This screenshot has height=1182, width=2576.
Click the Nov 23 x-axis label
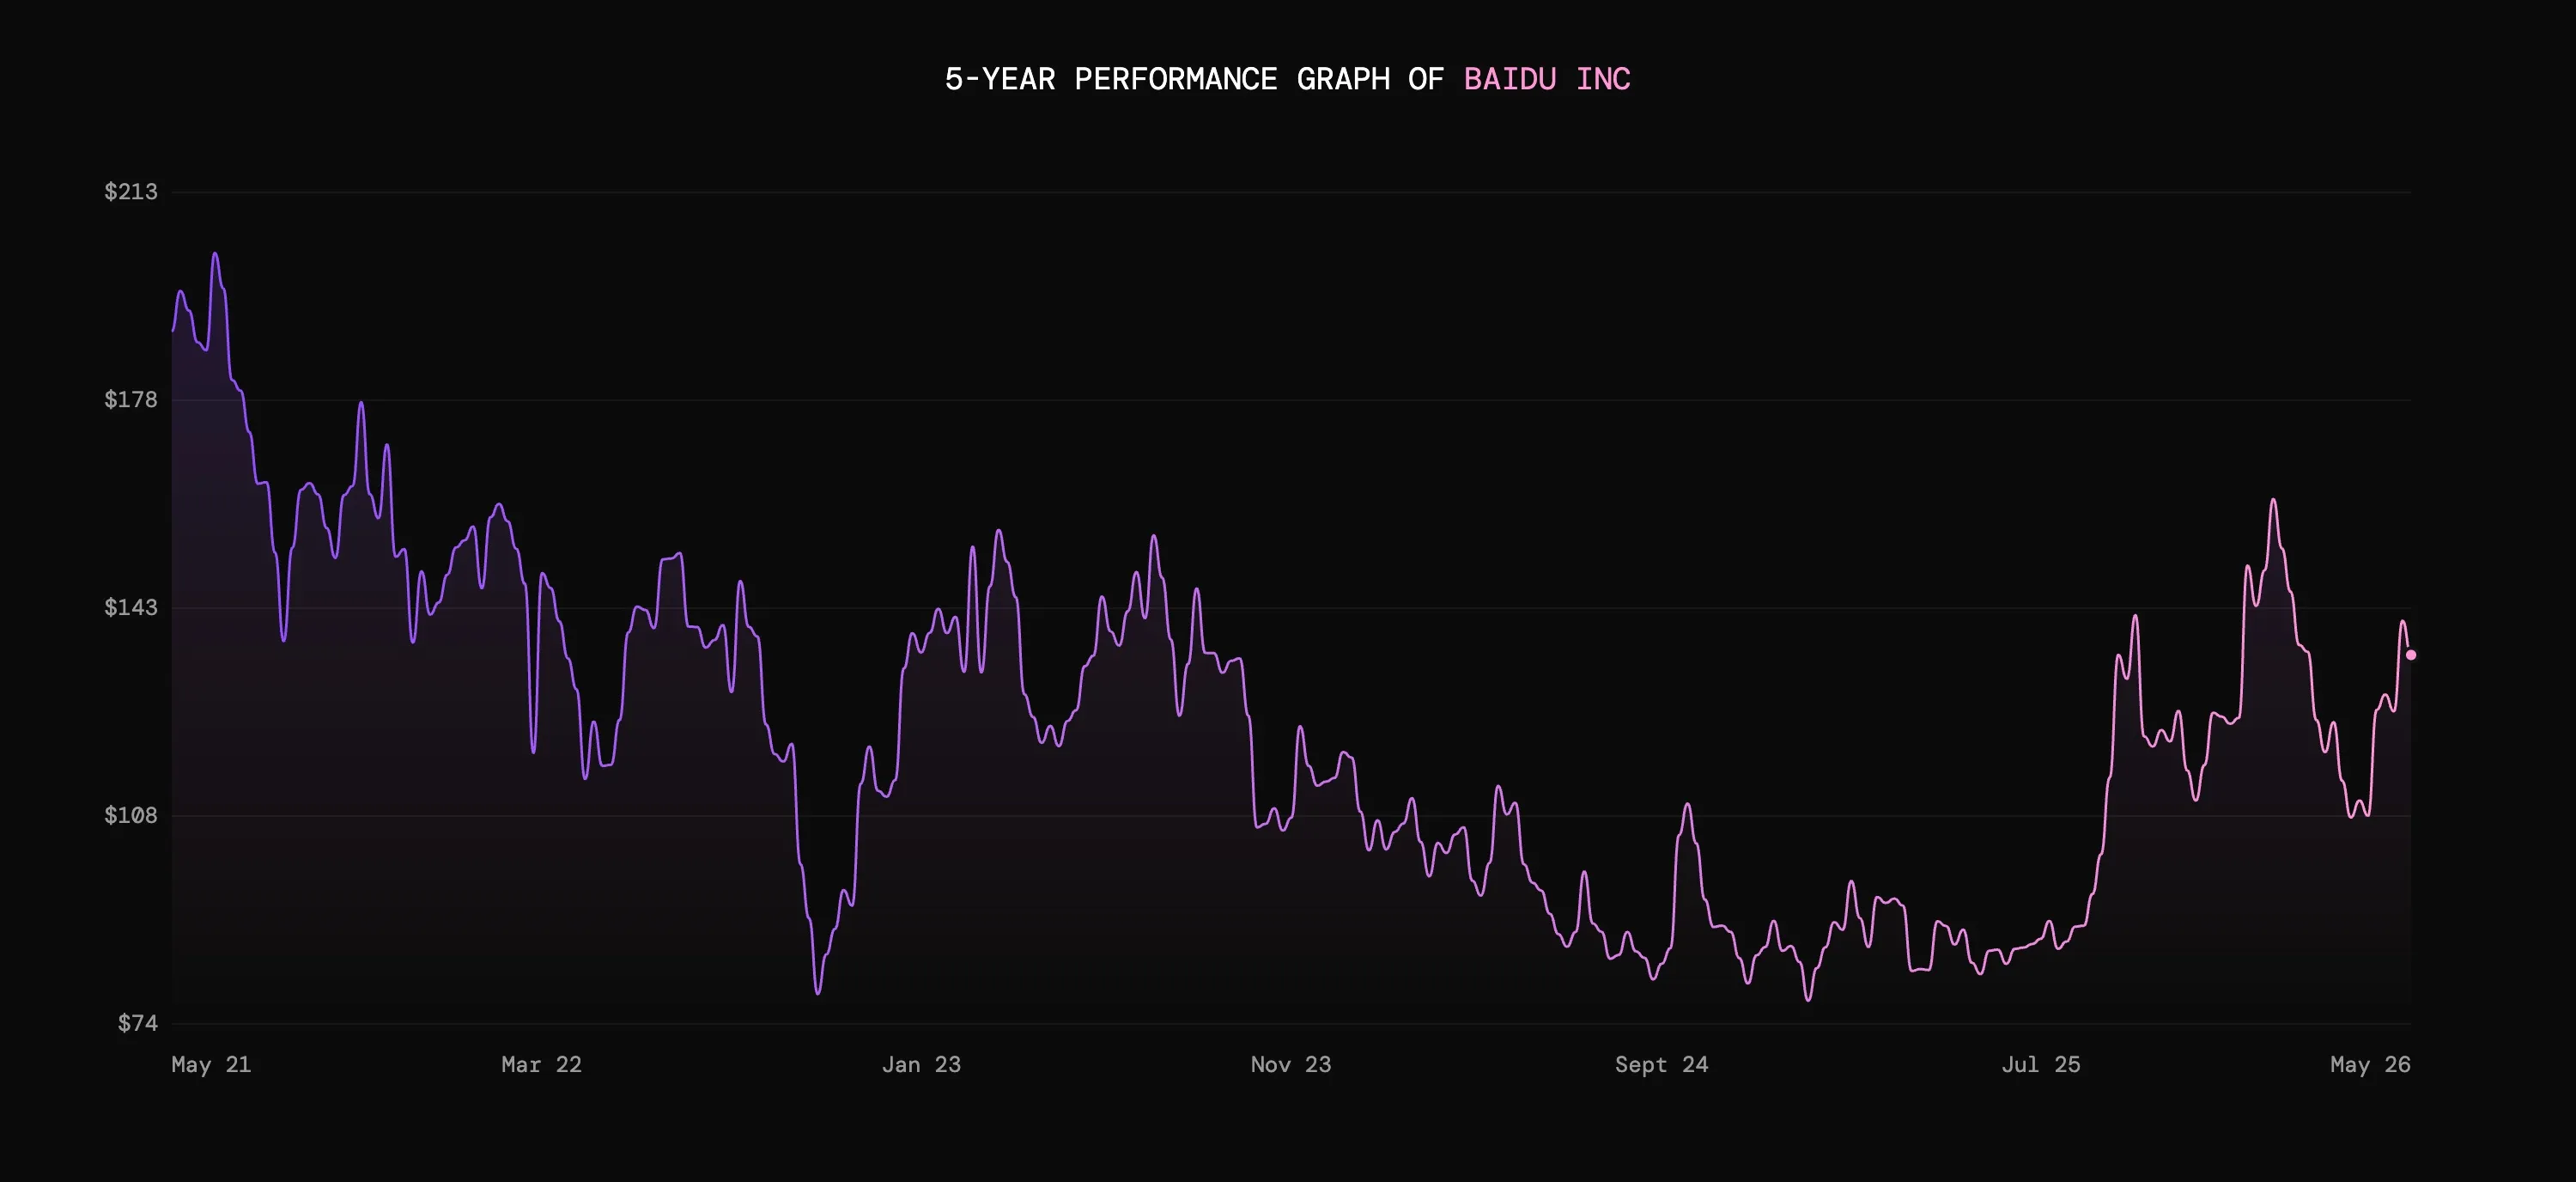tap(1291, 1065)
